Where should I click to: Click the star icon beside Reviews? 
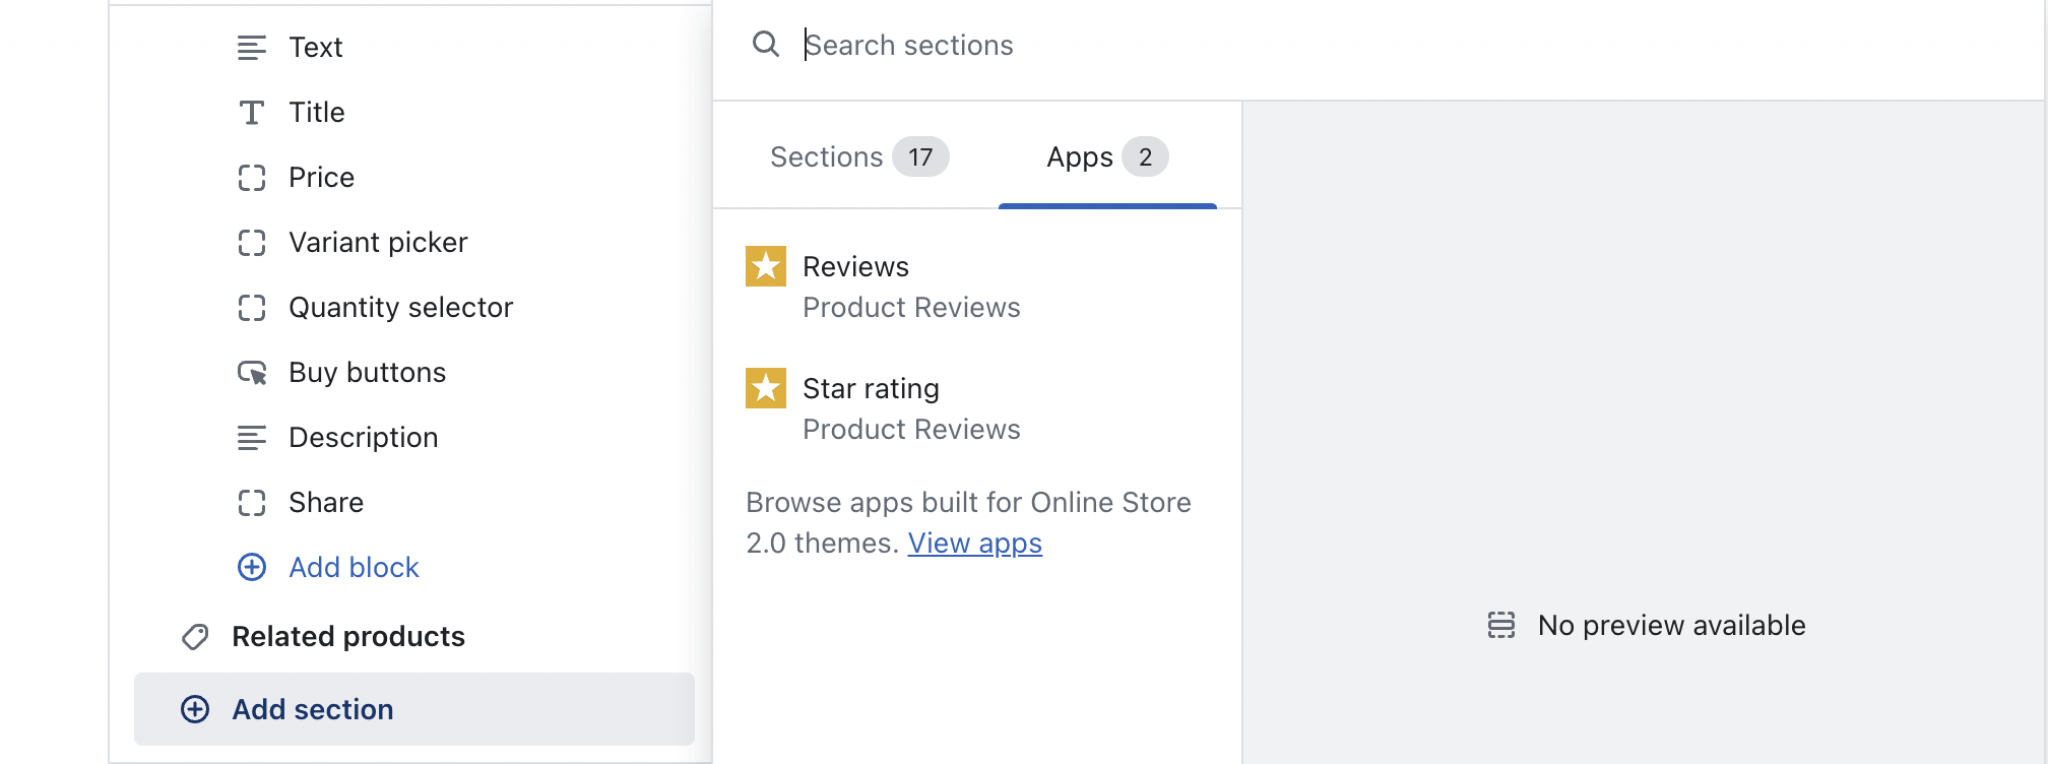point(765,266)
